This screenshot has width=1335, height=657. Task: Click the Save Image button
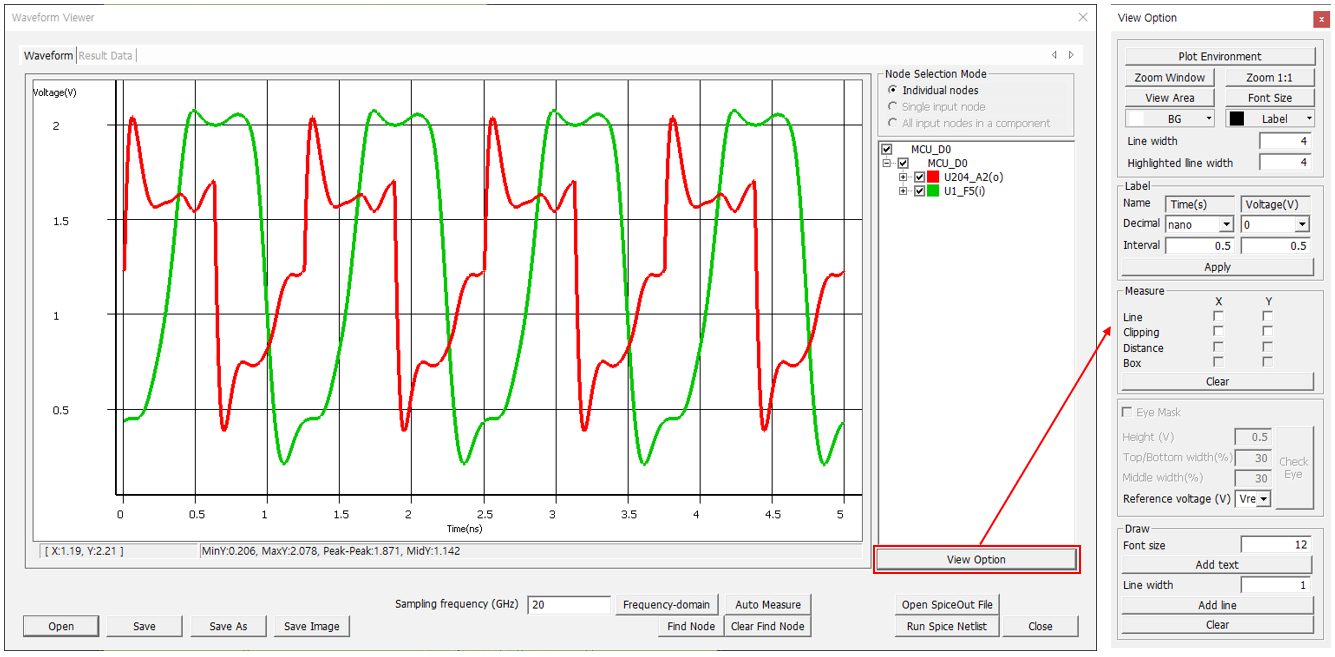[x=311, y=626]
